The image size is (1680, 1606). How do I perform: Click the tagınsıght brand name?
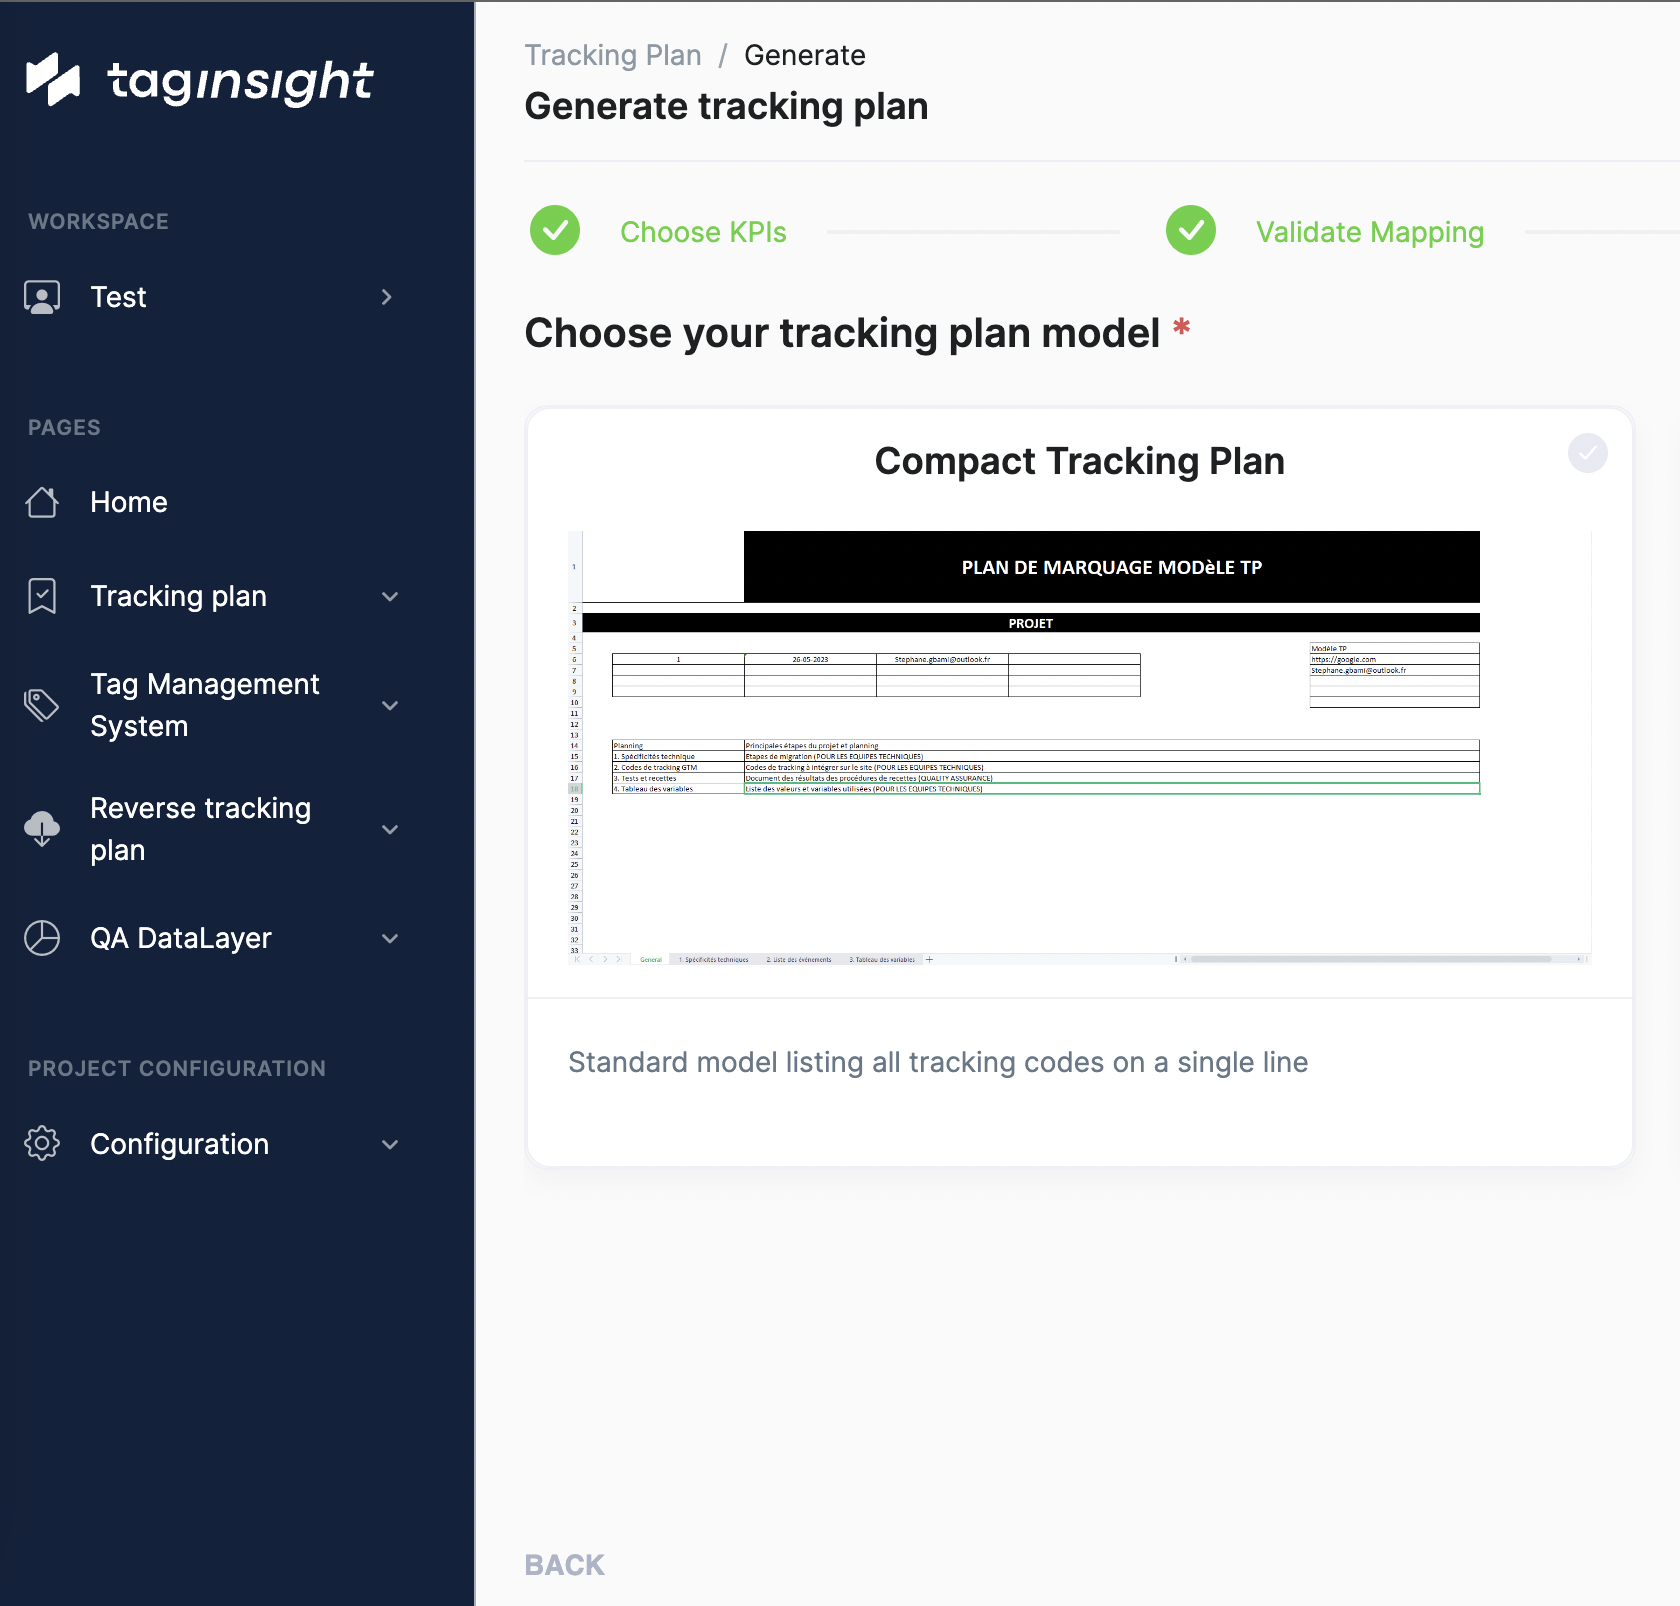pyautogui.click(x=240, y=81)
